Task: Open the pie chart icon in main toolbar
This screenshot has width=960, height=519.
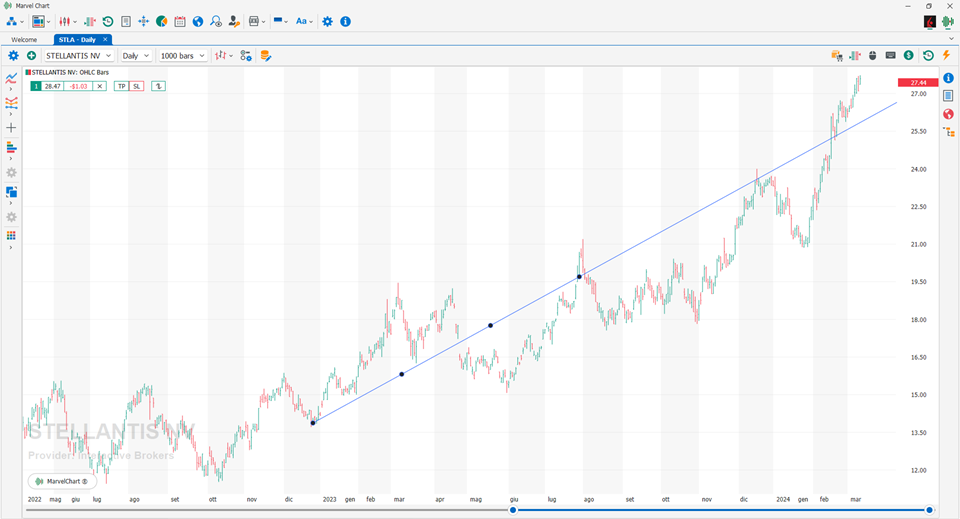Action: pos(162,21)
